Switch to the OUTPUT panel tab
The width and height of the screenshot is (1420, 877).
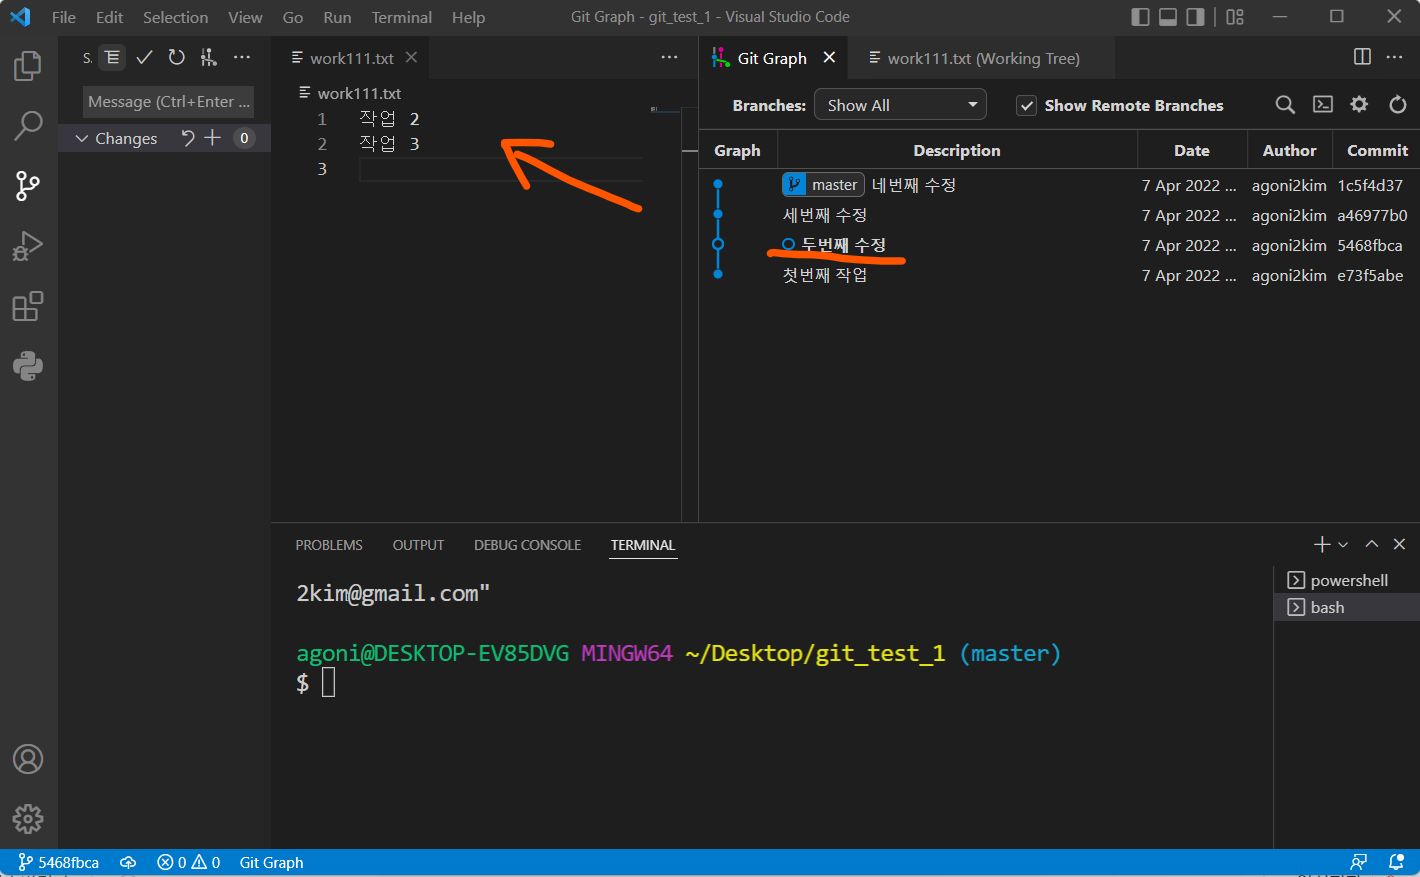click(x=418, y=545)
